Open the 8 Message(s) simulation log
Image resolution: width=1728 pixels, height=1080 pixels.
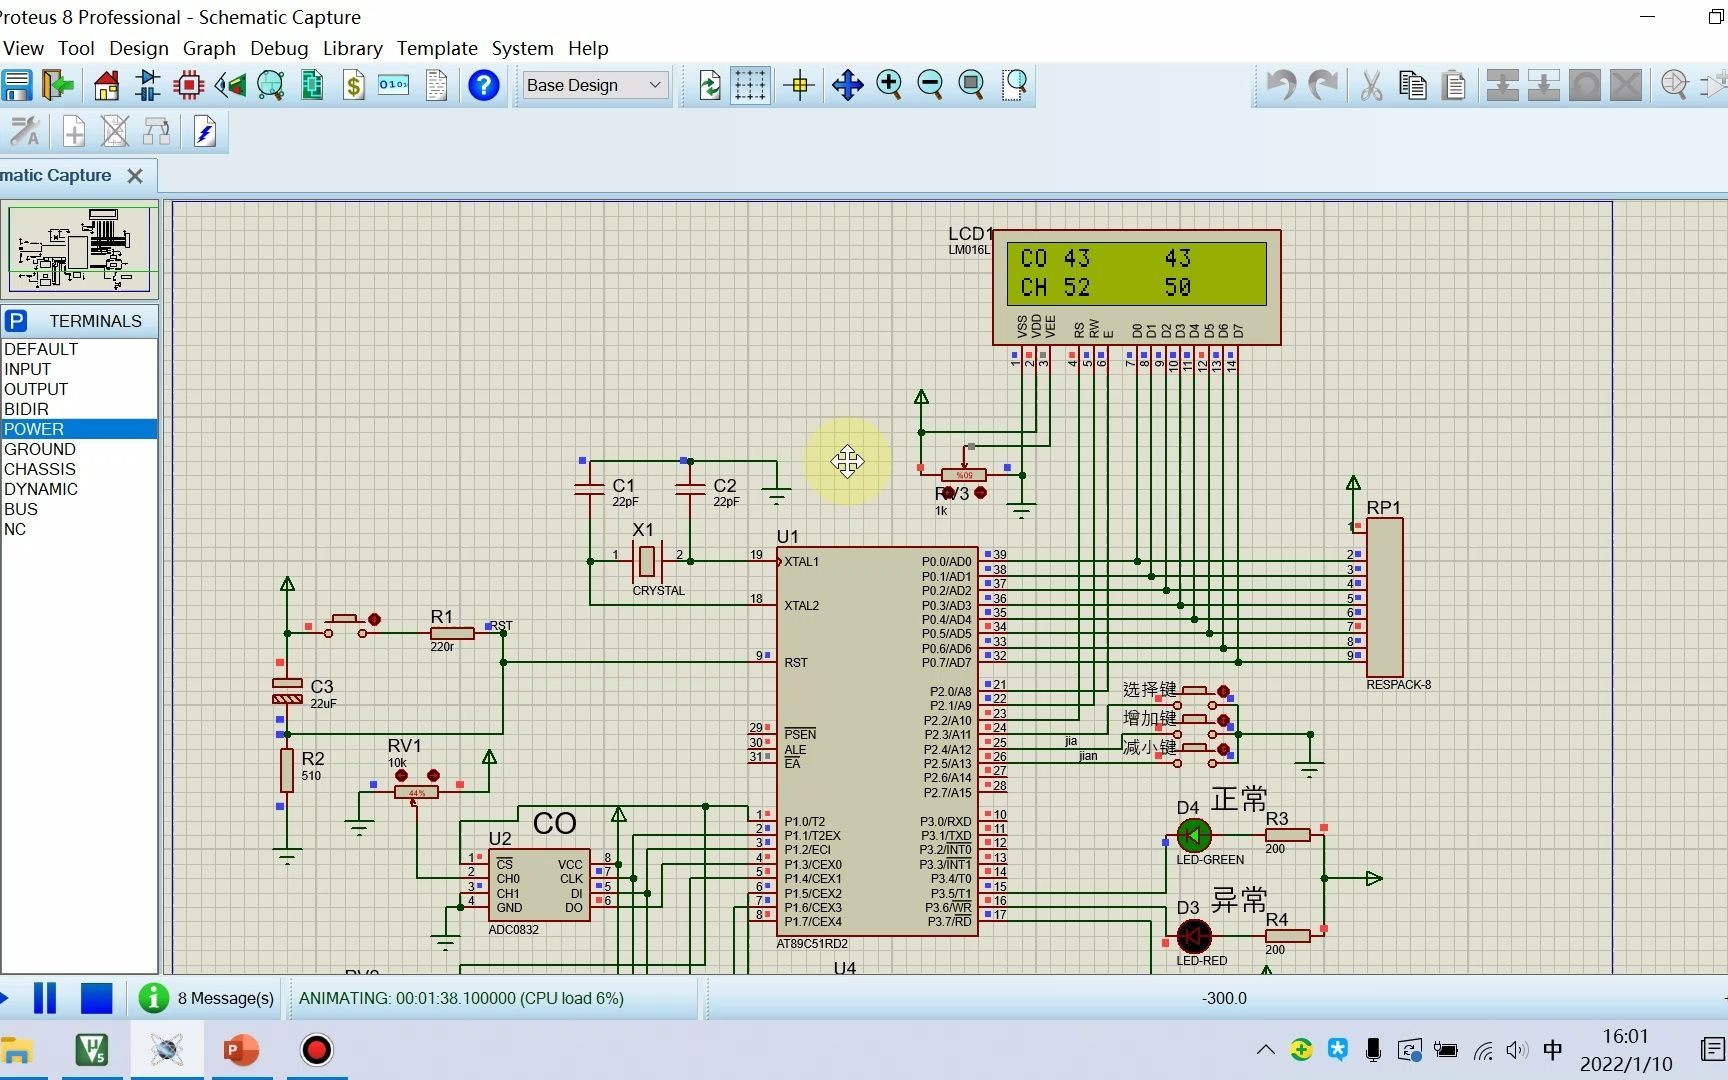tap(206, 998)
